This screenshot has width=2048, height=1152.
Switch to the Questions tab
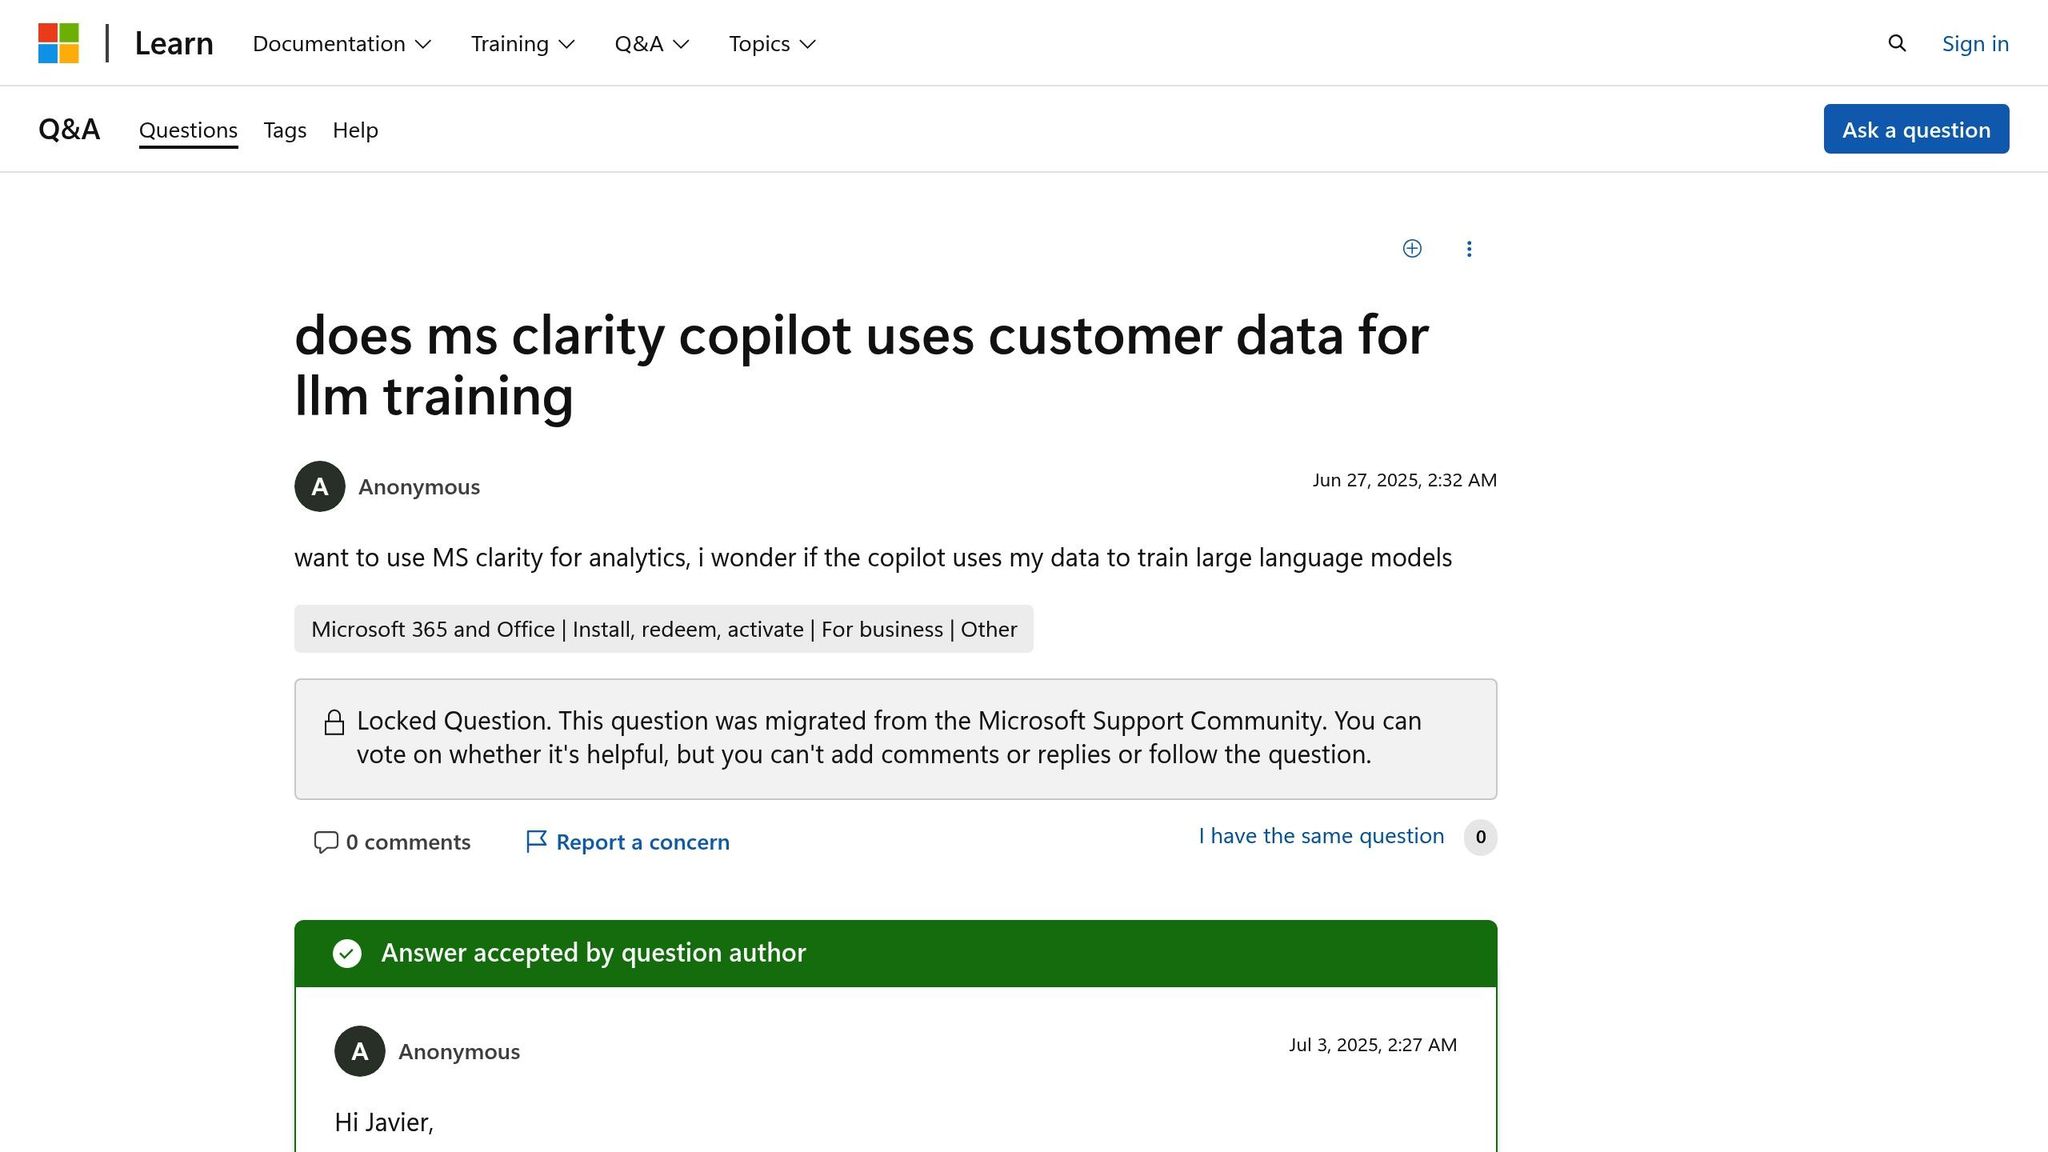tap(188, 130)
